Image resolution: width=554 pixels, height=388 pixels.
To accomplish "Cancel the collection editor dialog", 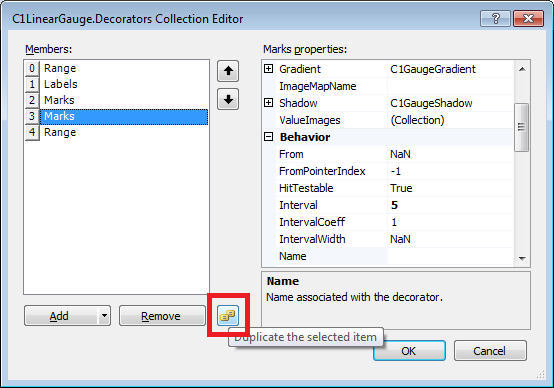I will 490,351.
